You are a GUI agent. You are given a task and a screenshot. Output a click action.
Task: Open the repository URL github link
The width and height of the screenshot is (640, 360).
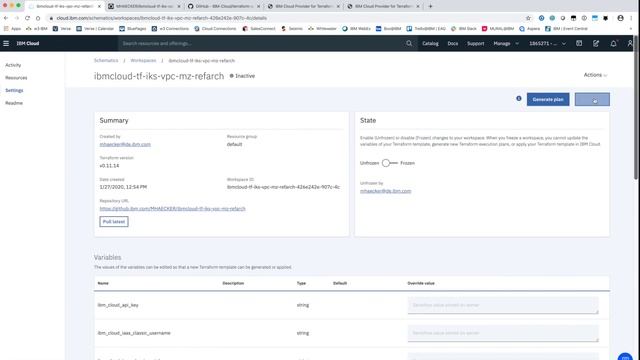click(x=173, y=209)
